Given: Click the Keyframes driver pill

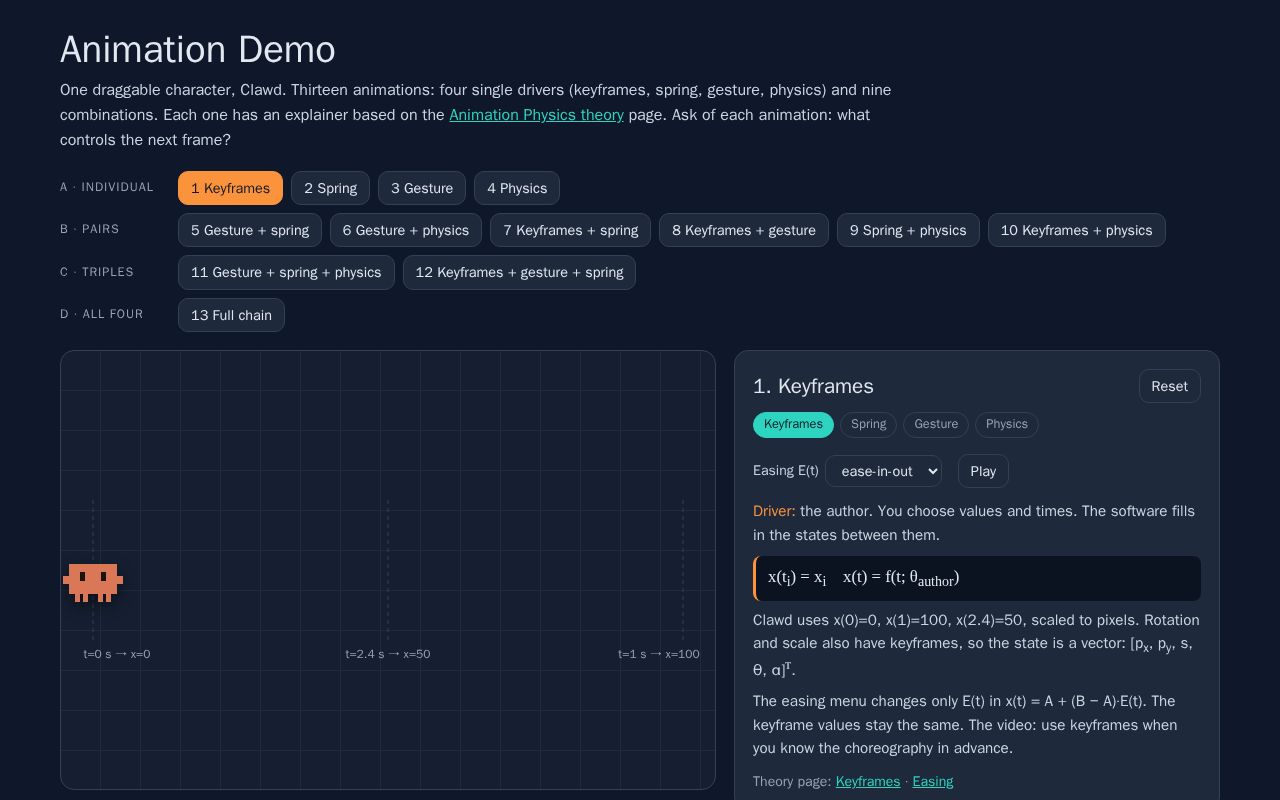Looking at the screenshot, I should [x=793, y=425].
